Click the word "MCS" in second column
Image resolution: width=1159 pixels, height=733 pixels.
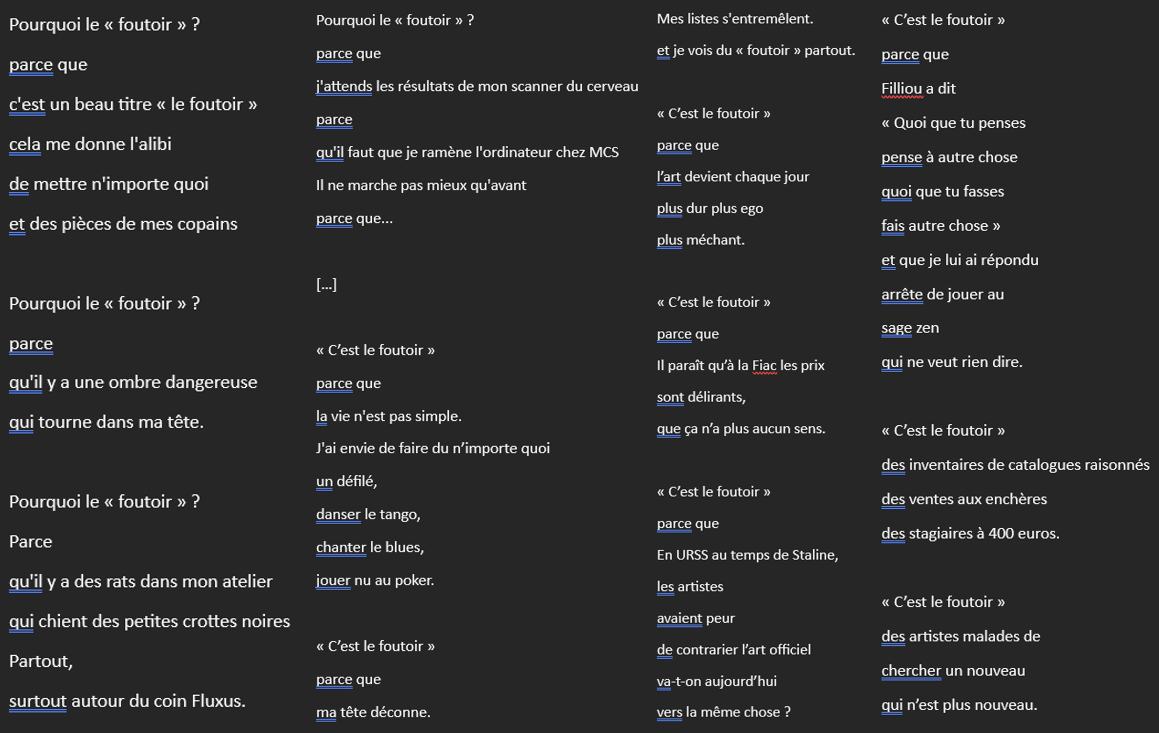pyautogui.click(x=604, y=152)
